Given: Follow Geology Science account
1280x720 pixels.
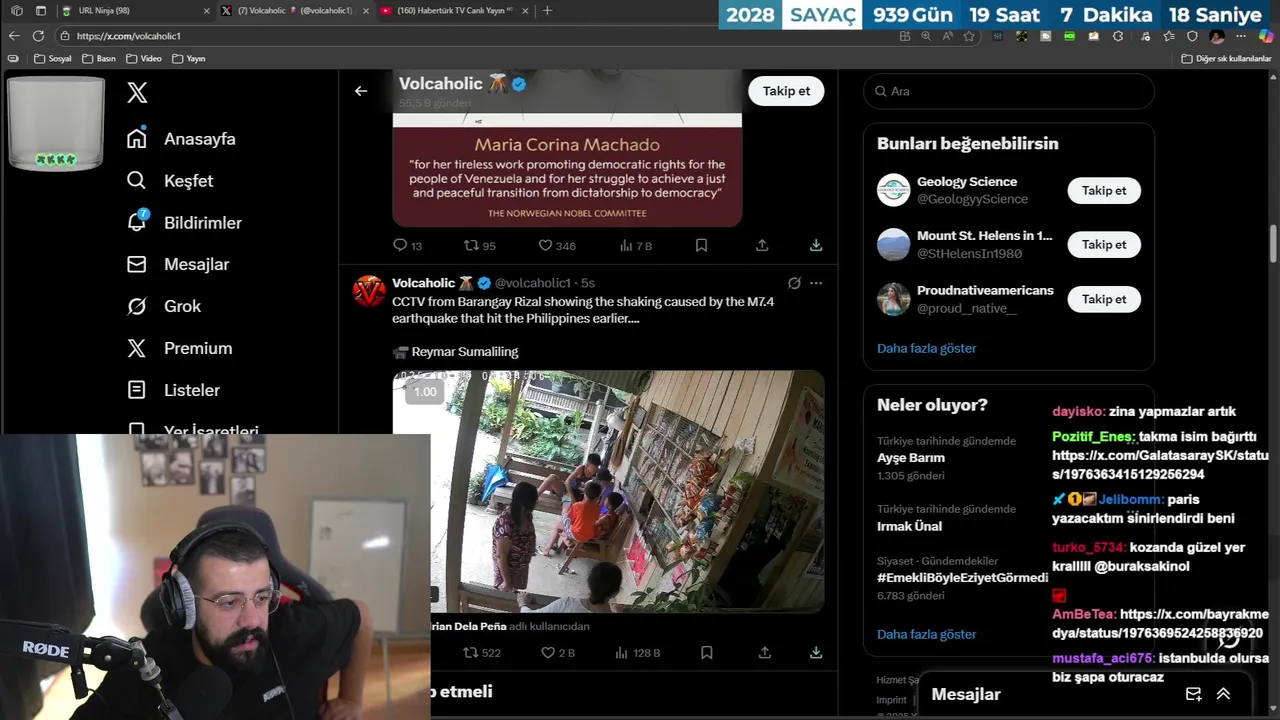Looking at the screenshot, I should (1104, 190).
